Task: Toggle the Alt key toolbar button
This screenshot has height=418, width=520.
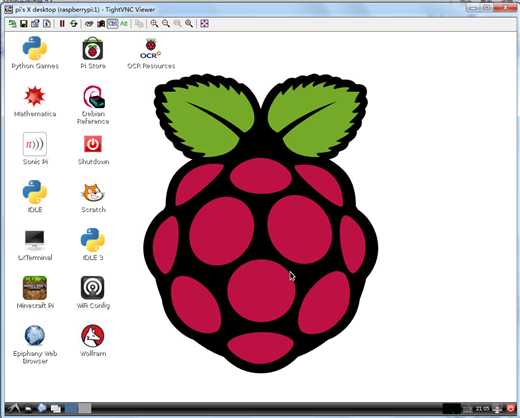Action: (x=124, y=23)
